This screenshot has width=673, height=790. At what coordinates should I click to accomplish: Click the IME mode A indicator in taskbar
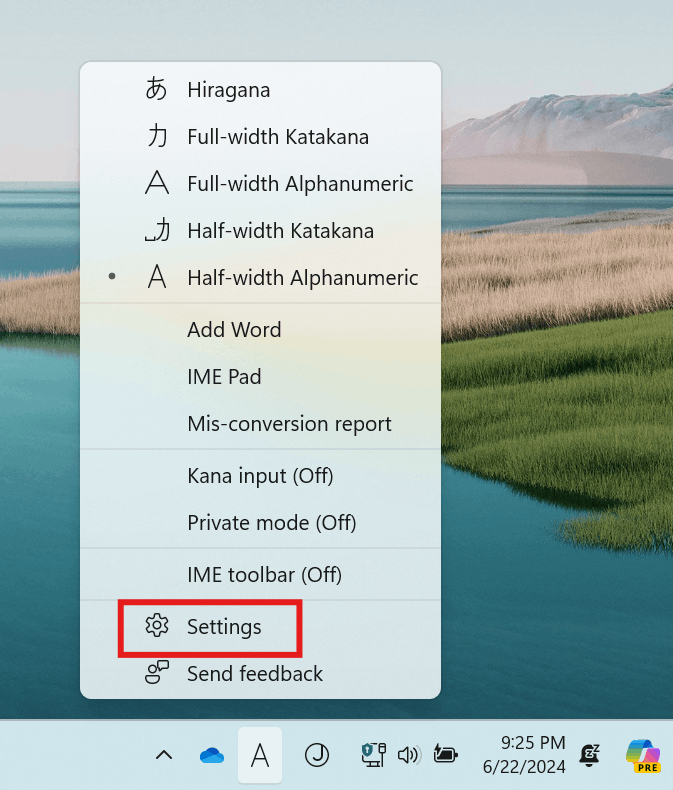click(260, 755)
